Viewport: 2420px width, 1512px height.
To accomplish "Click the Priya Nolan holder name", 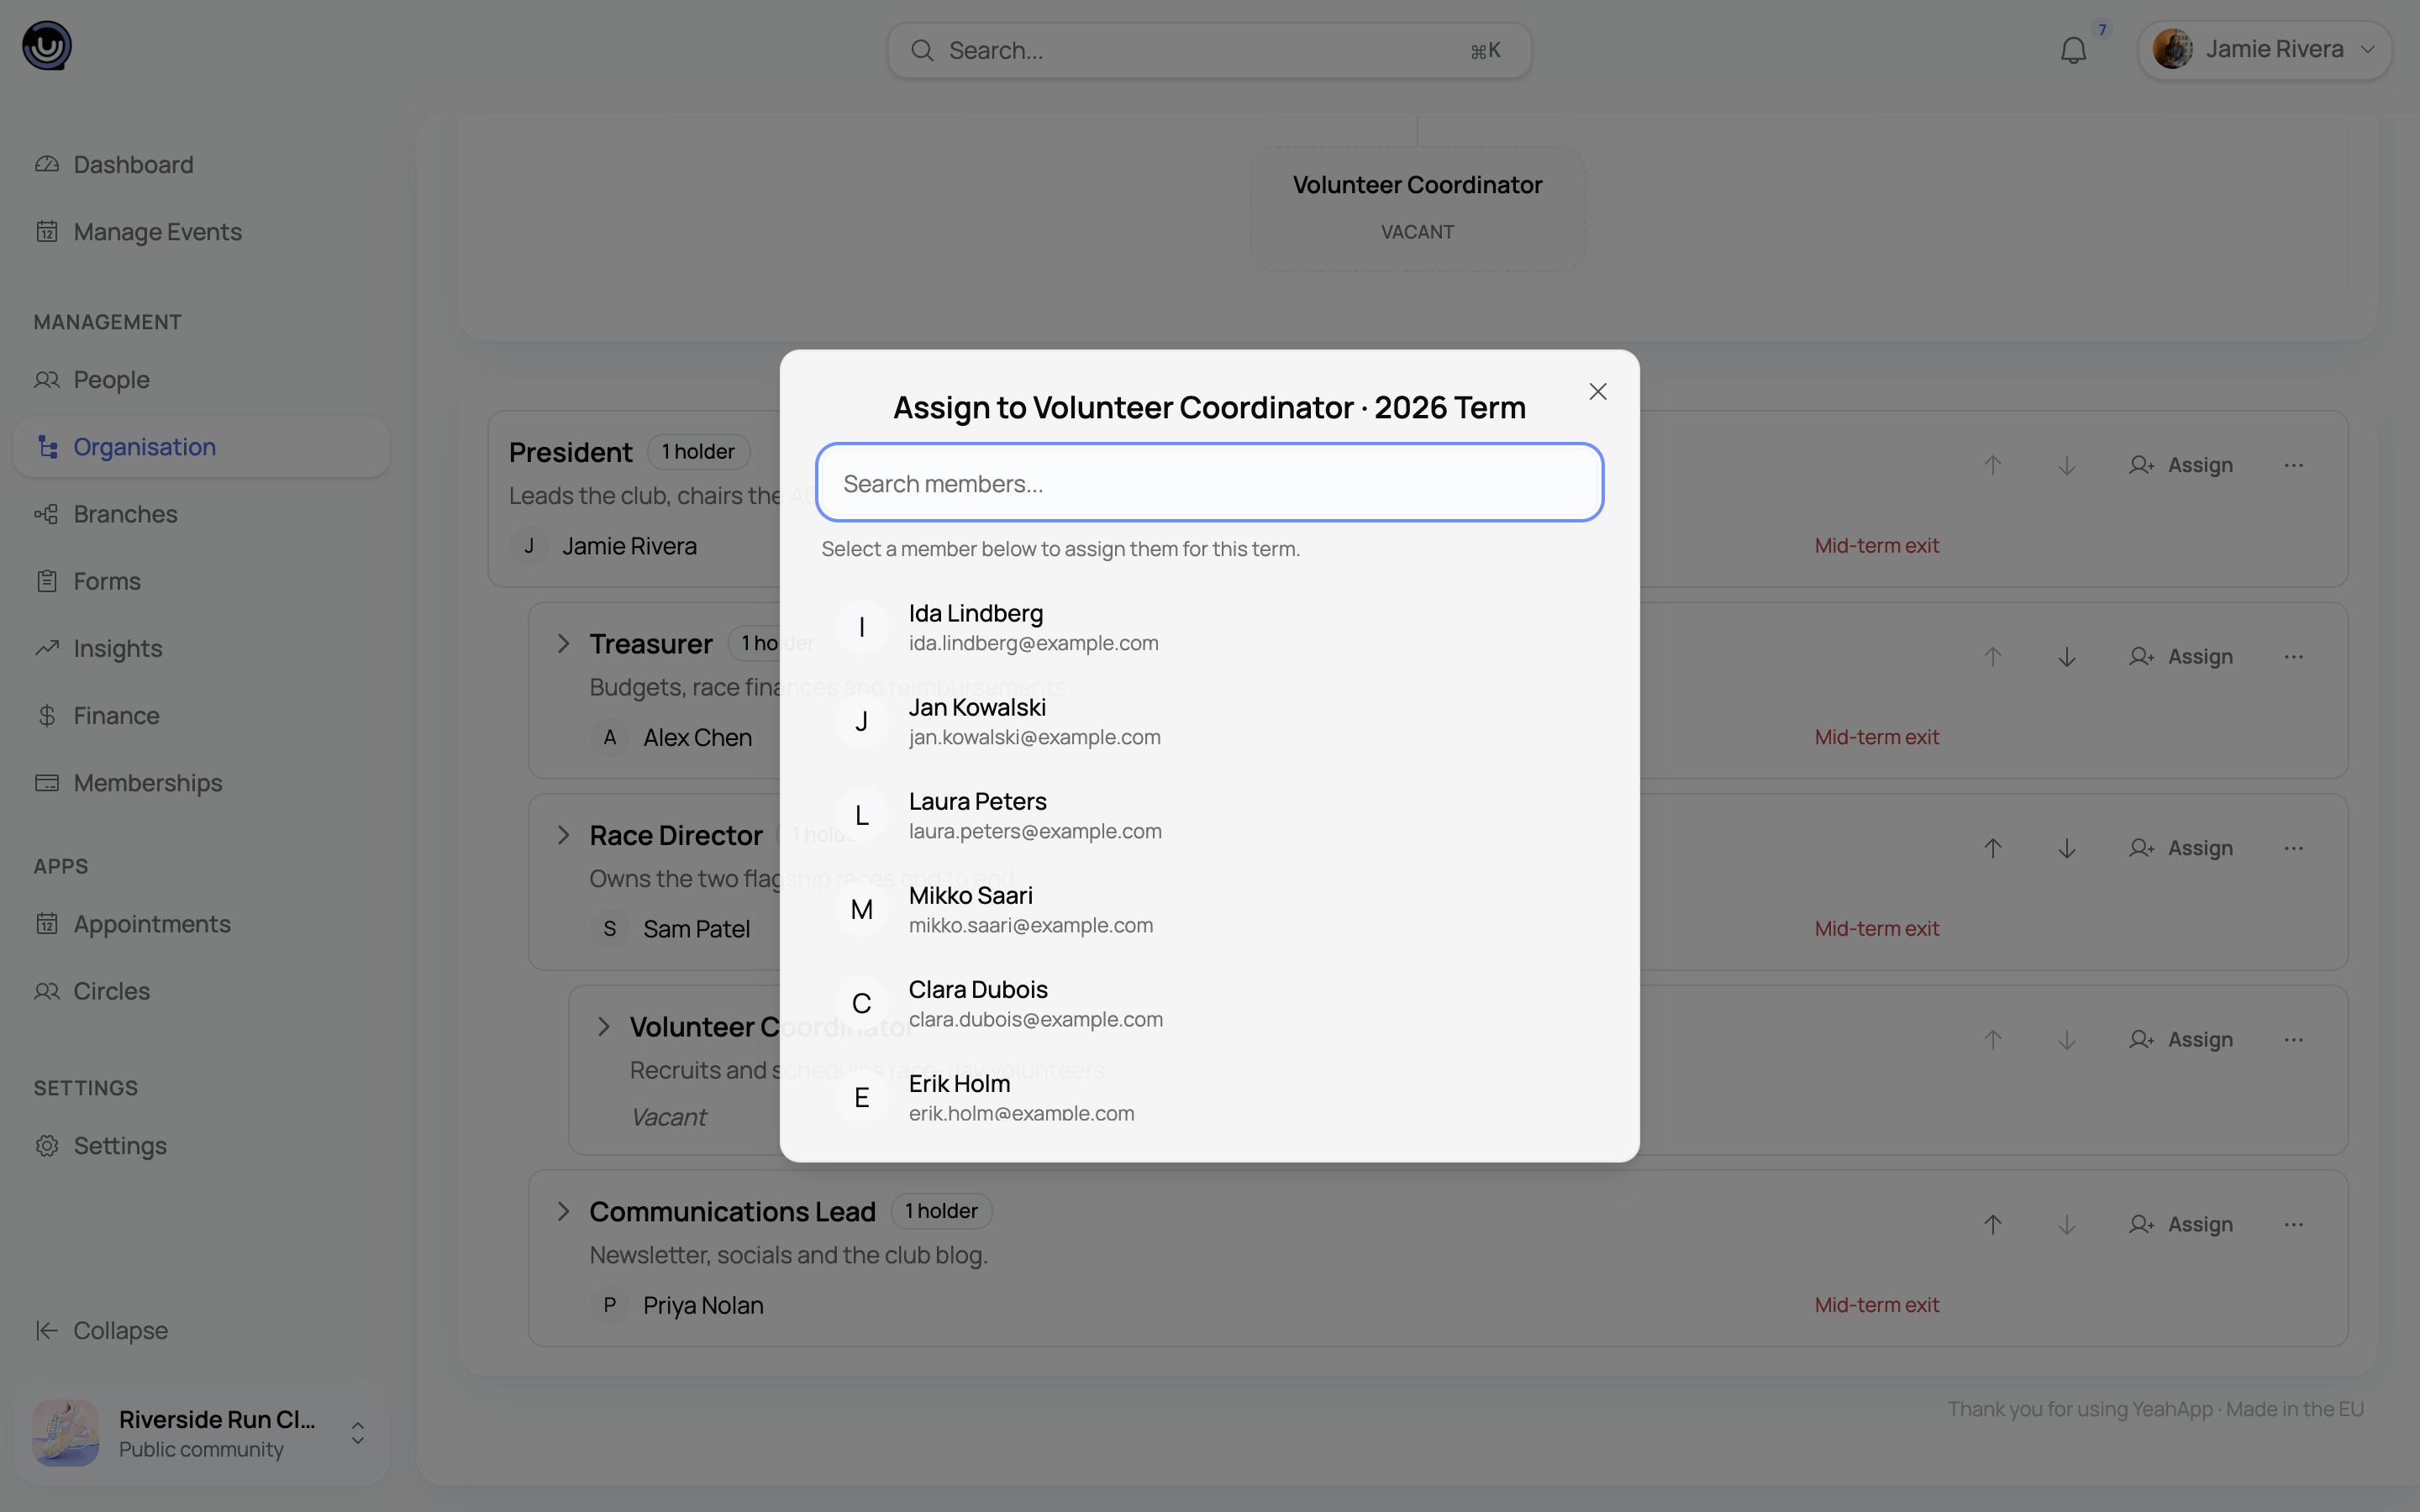I will pos(703,1305).
